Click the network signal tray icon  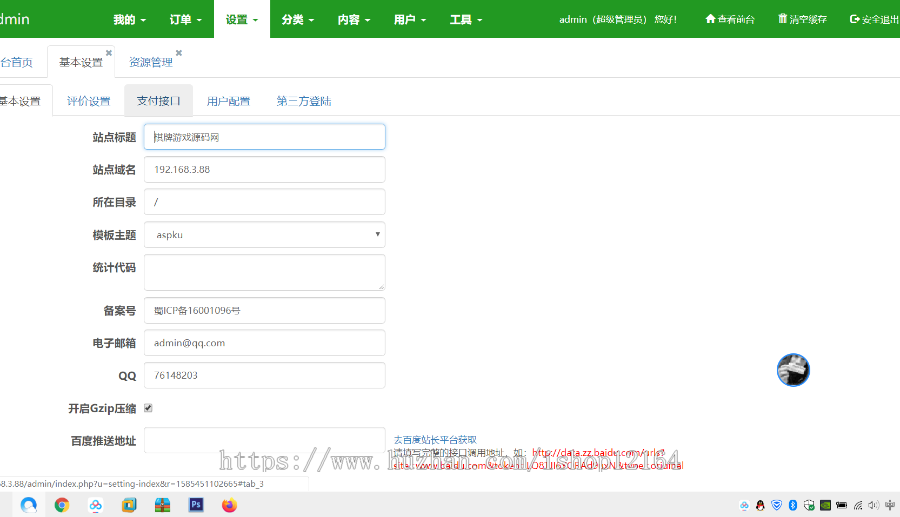(x=858, y=506)
